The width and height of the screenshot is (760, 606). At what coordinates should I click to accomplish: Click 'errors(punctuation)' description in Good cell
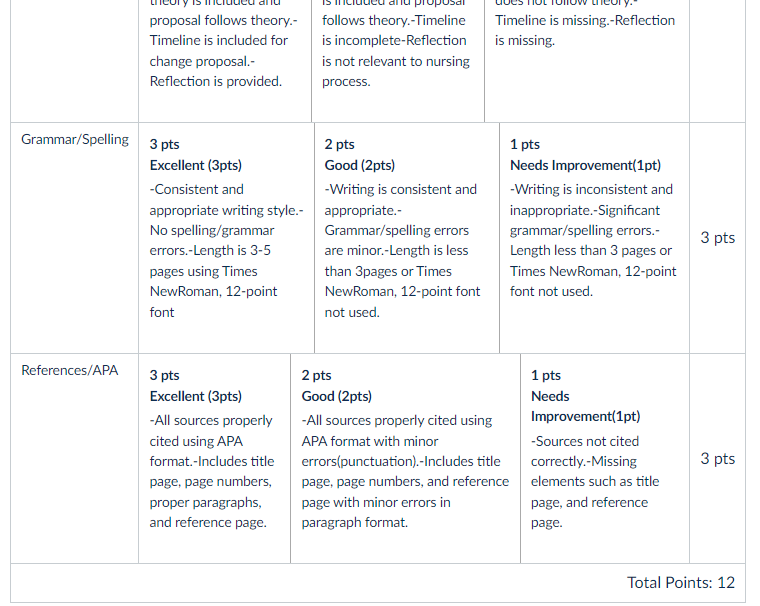359,462
